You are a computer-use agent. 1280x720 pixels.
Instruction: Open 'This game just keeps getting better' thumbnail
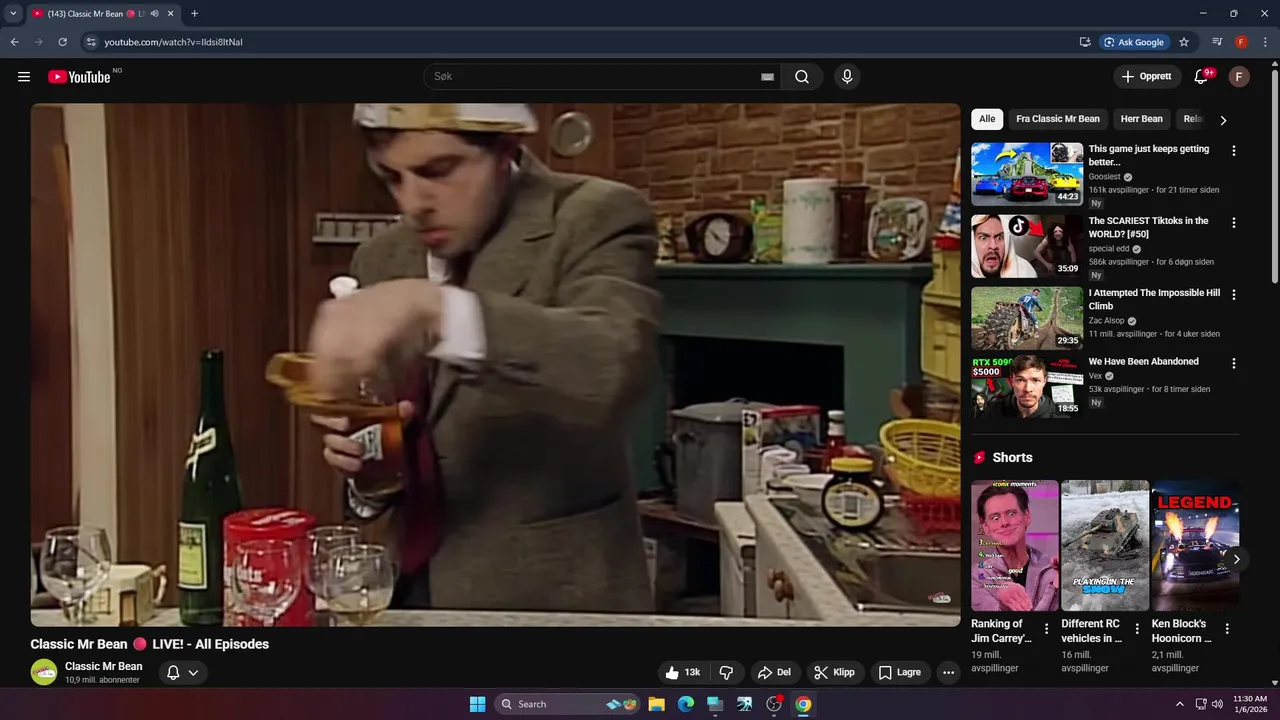[x=1027, y=174]
